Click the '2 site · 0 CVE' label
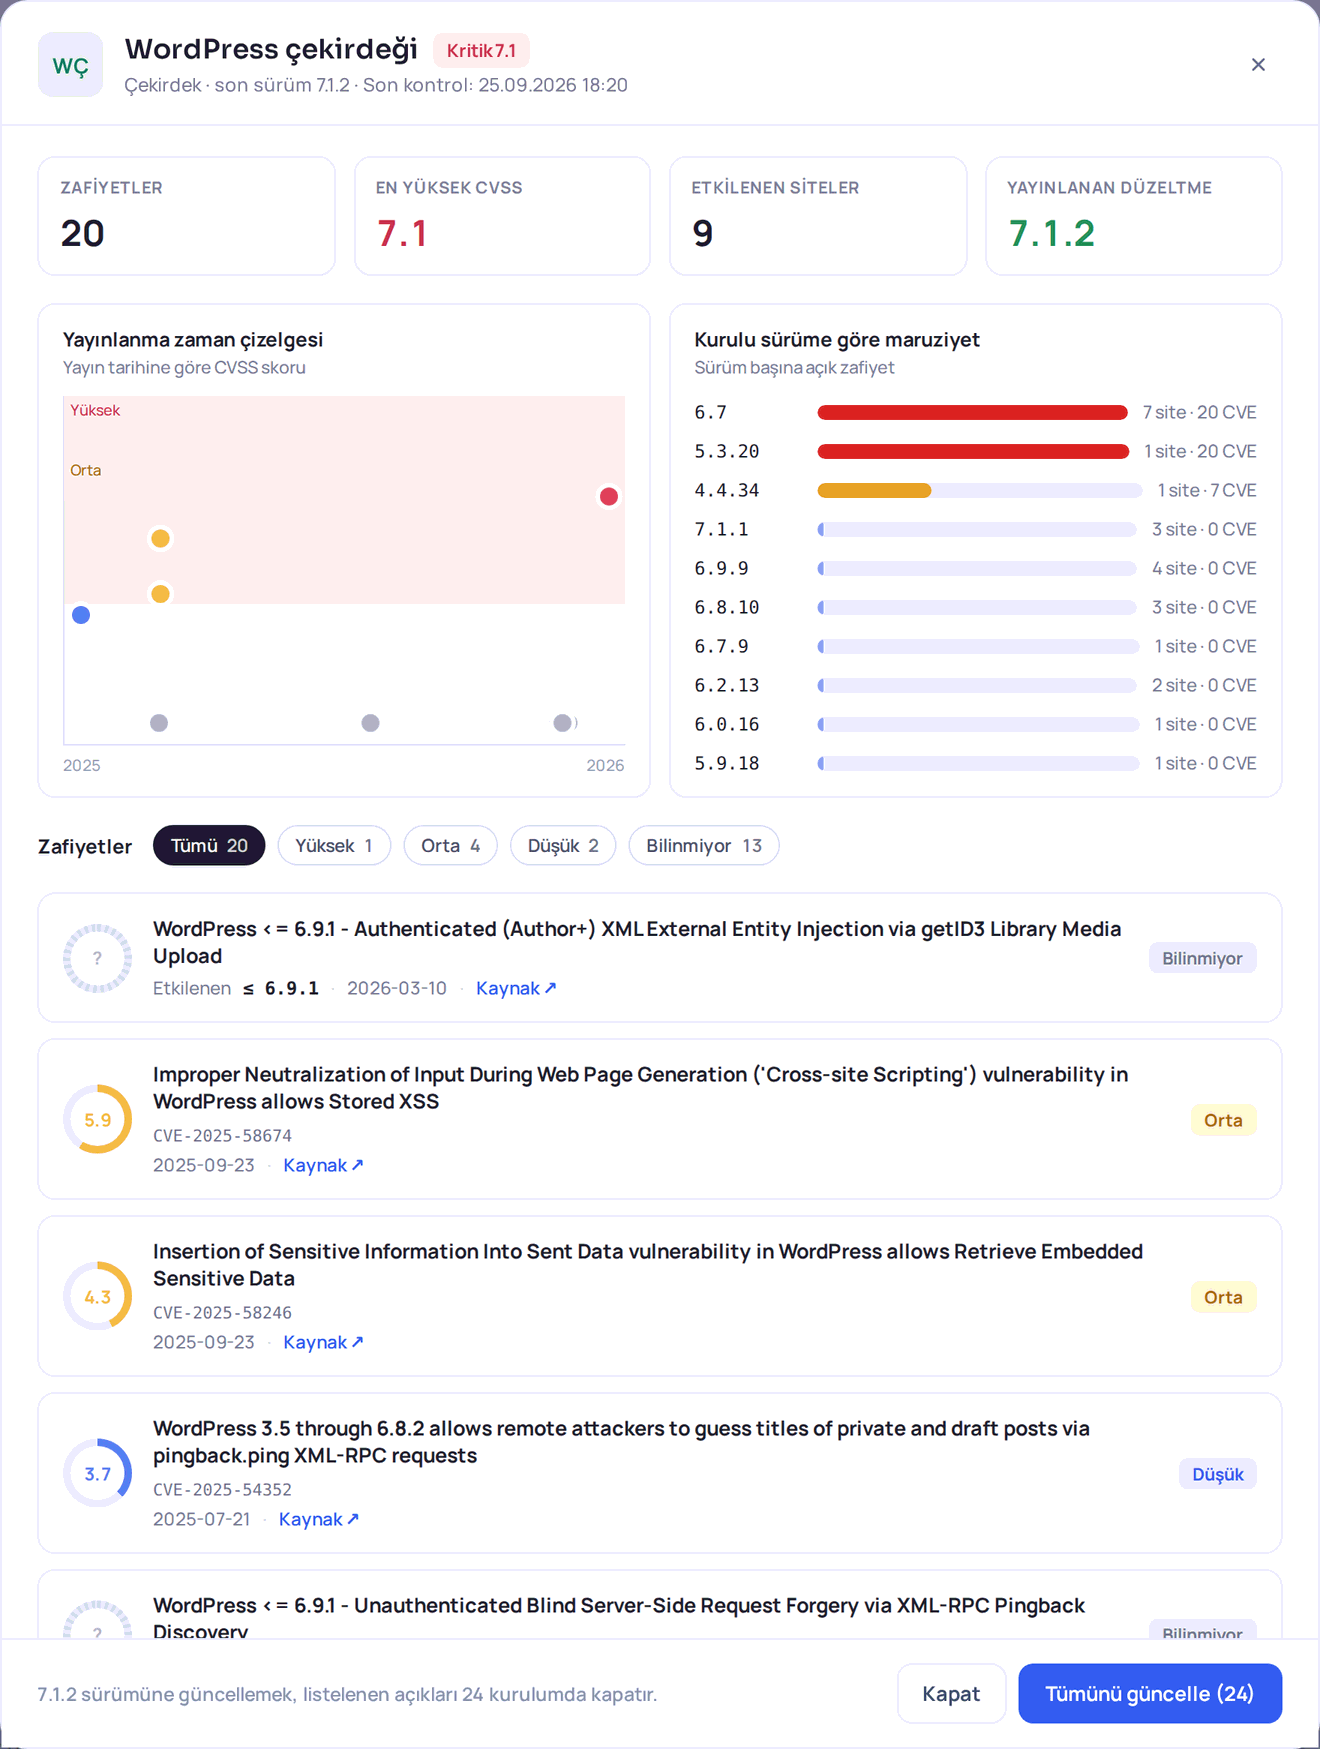 [x=1204, y=685]
